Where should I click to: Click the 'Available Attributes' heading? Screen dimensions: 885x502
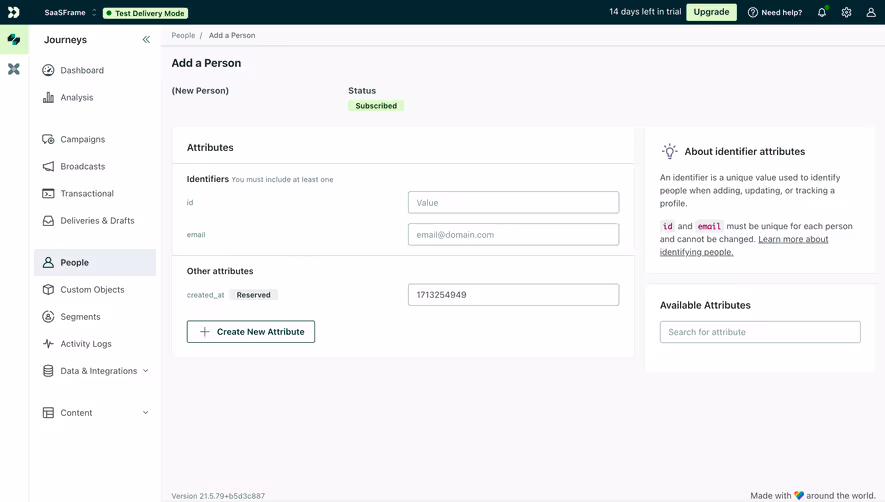point(705,305)
